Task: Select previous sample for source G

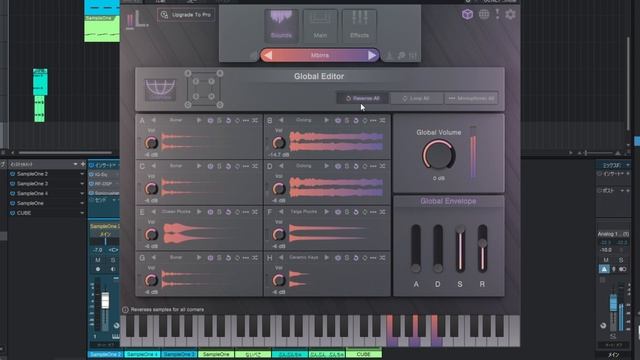Action: click(x=153, y=258)
